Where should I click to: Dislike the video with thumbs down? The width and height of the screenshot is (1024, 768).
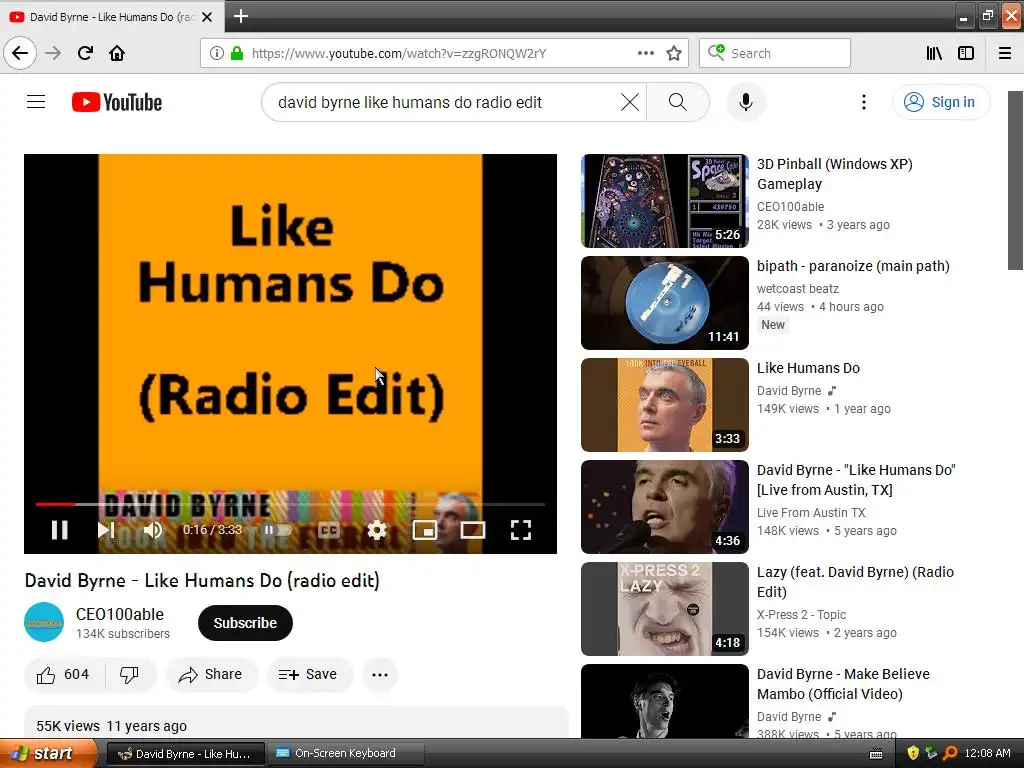click(130, 675)
